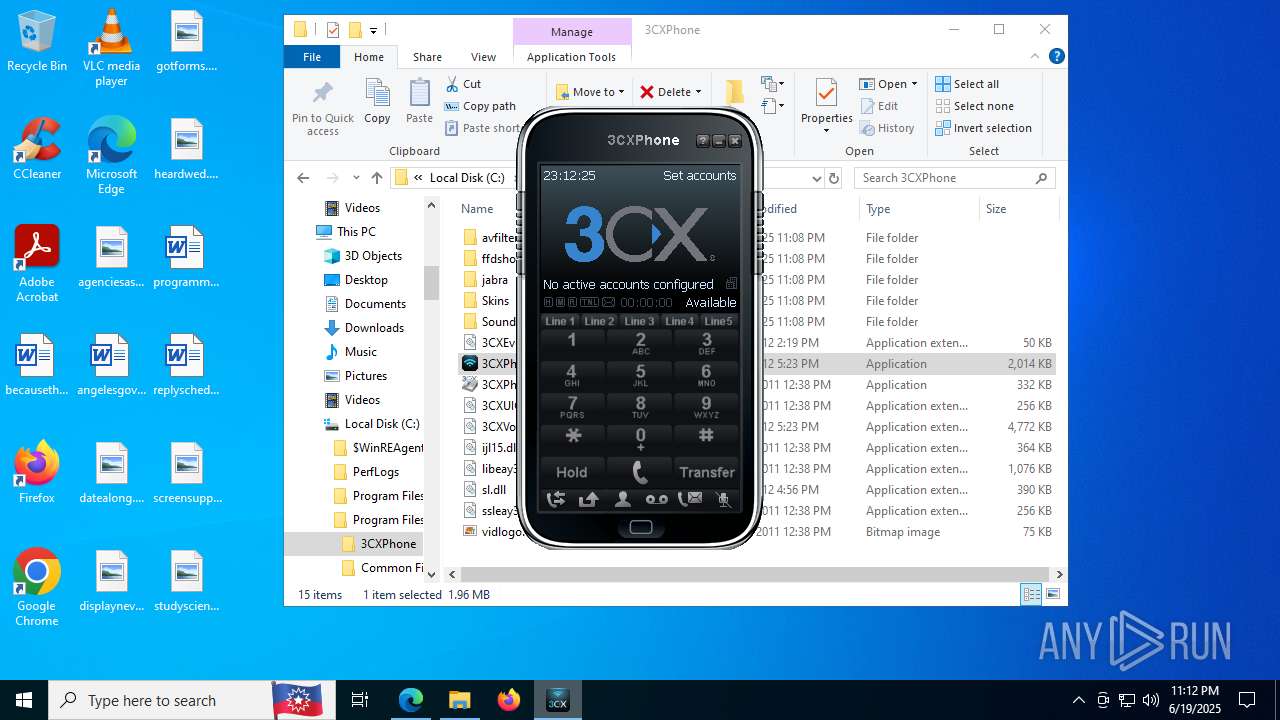
Task: Click Invert selection in ribbon
Action: pyautogui.click(x=983, y=128)
